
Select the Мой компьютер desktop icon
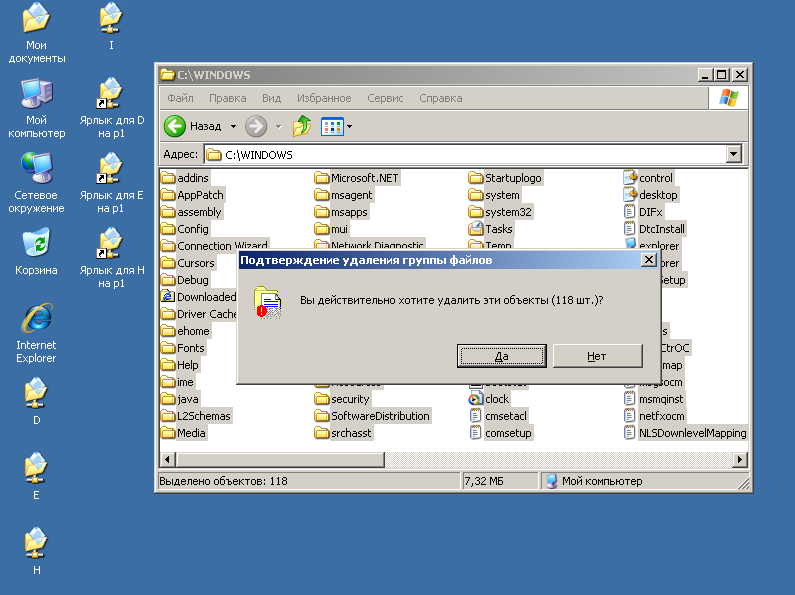tap(36, 95)
